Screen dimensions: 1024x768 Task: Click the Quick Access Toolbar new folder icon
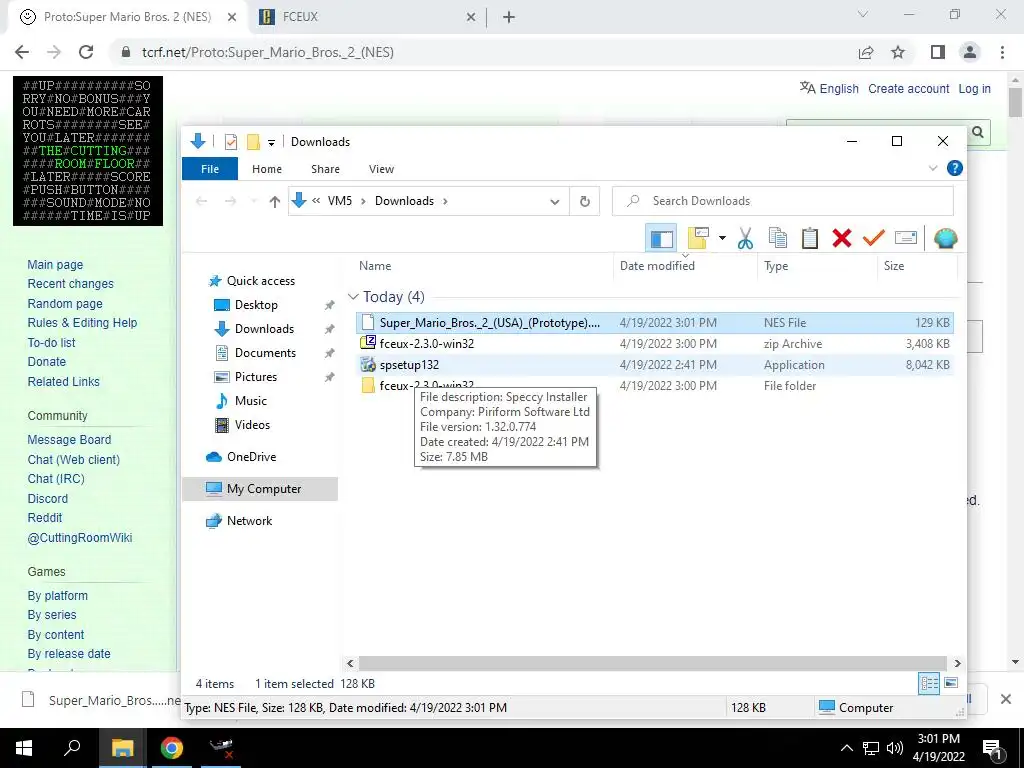[253, 142]
